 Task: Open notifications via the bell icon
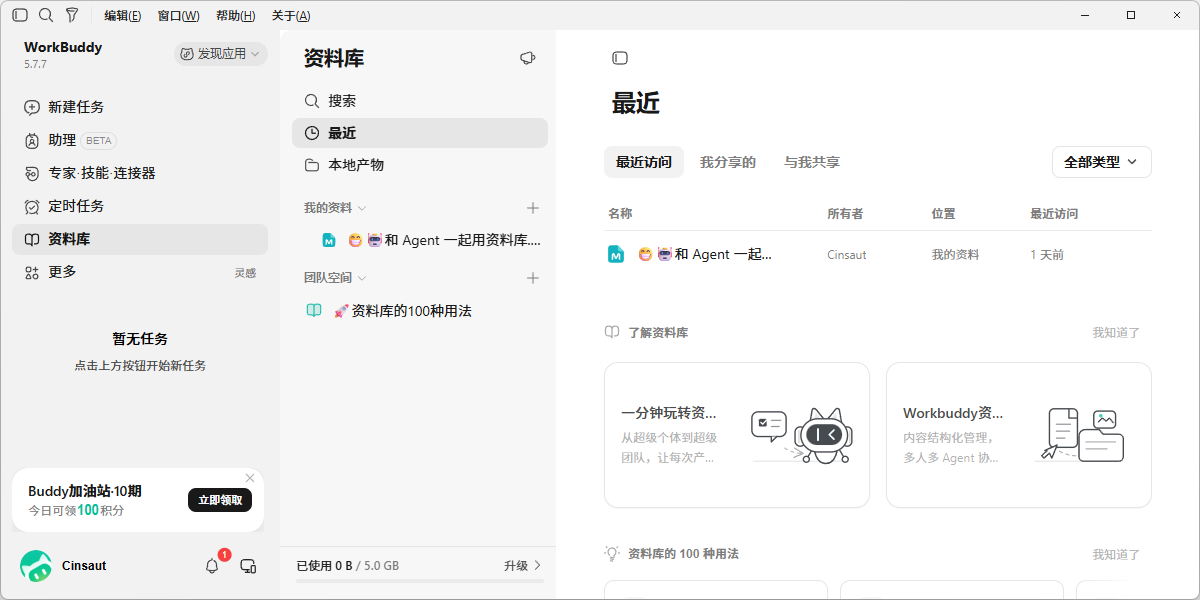(212, 566)
